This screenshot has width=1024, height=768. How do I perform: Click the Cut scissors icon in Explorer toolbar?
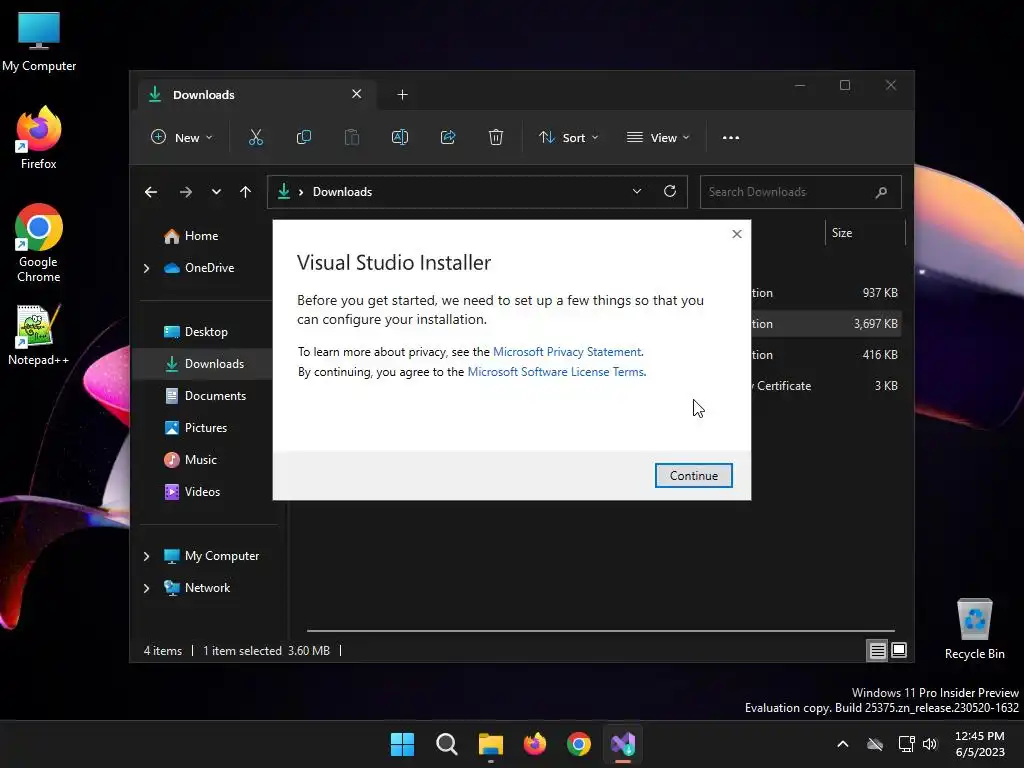point(255,137)
